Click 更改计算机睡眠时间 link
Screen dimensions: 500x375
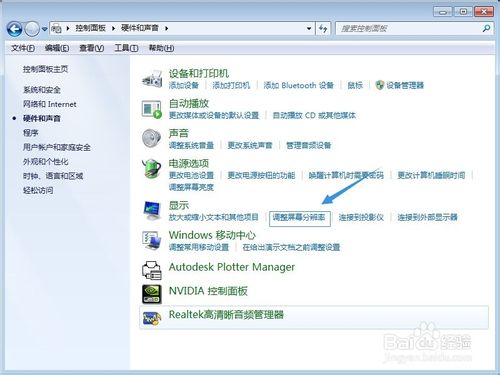point(431,175)
